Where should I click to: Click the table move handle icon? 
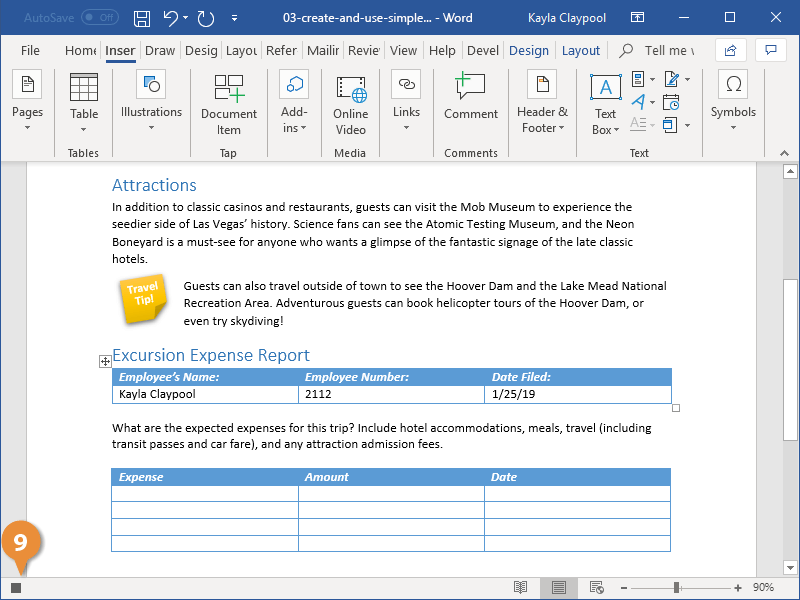(105, 361)
